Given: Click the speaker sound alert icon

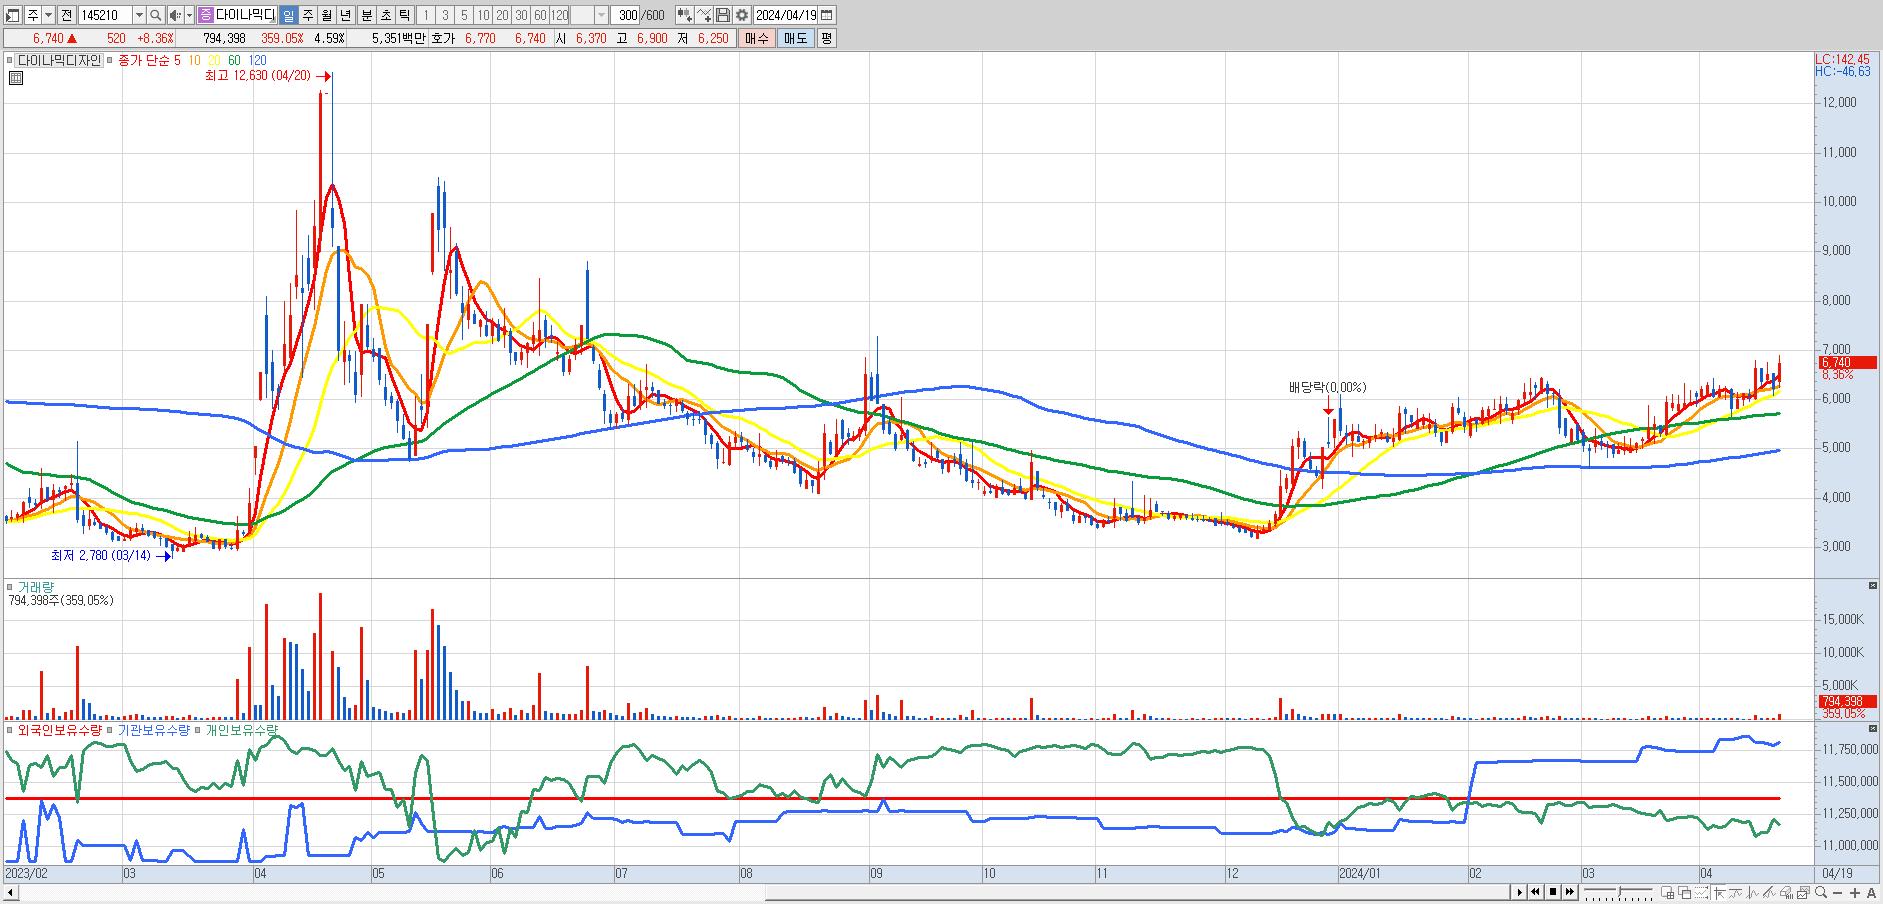Looking at the screenshot, I should tap(175, 15).
